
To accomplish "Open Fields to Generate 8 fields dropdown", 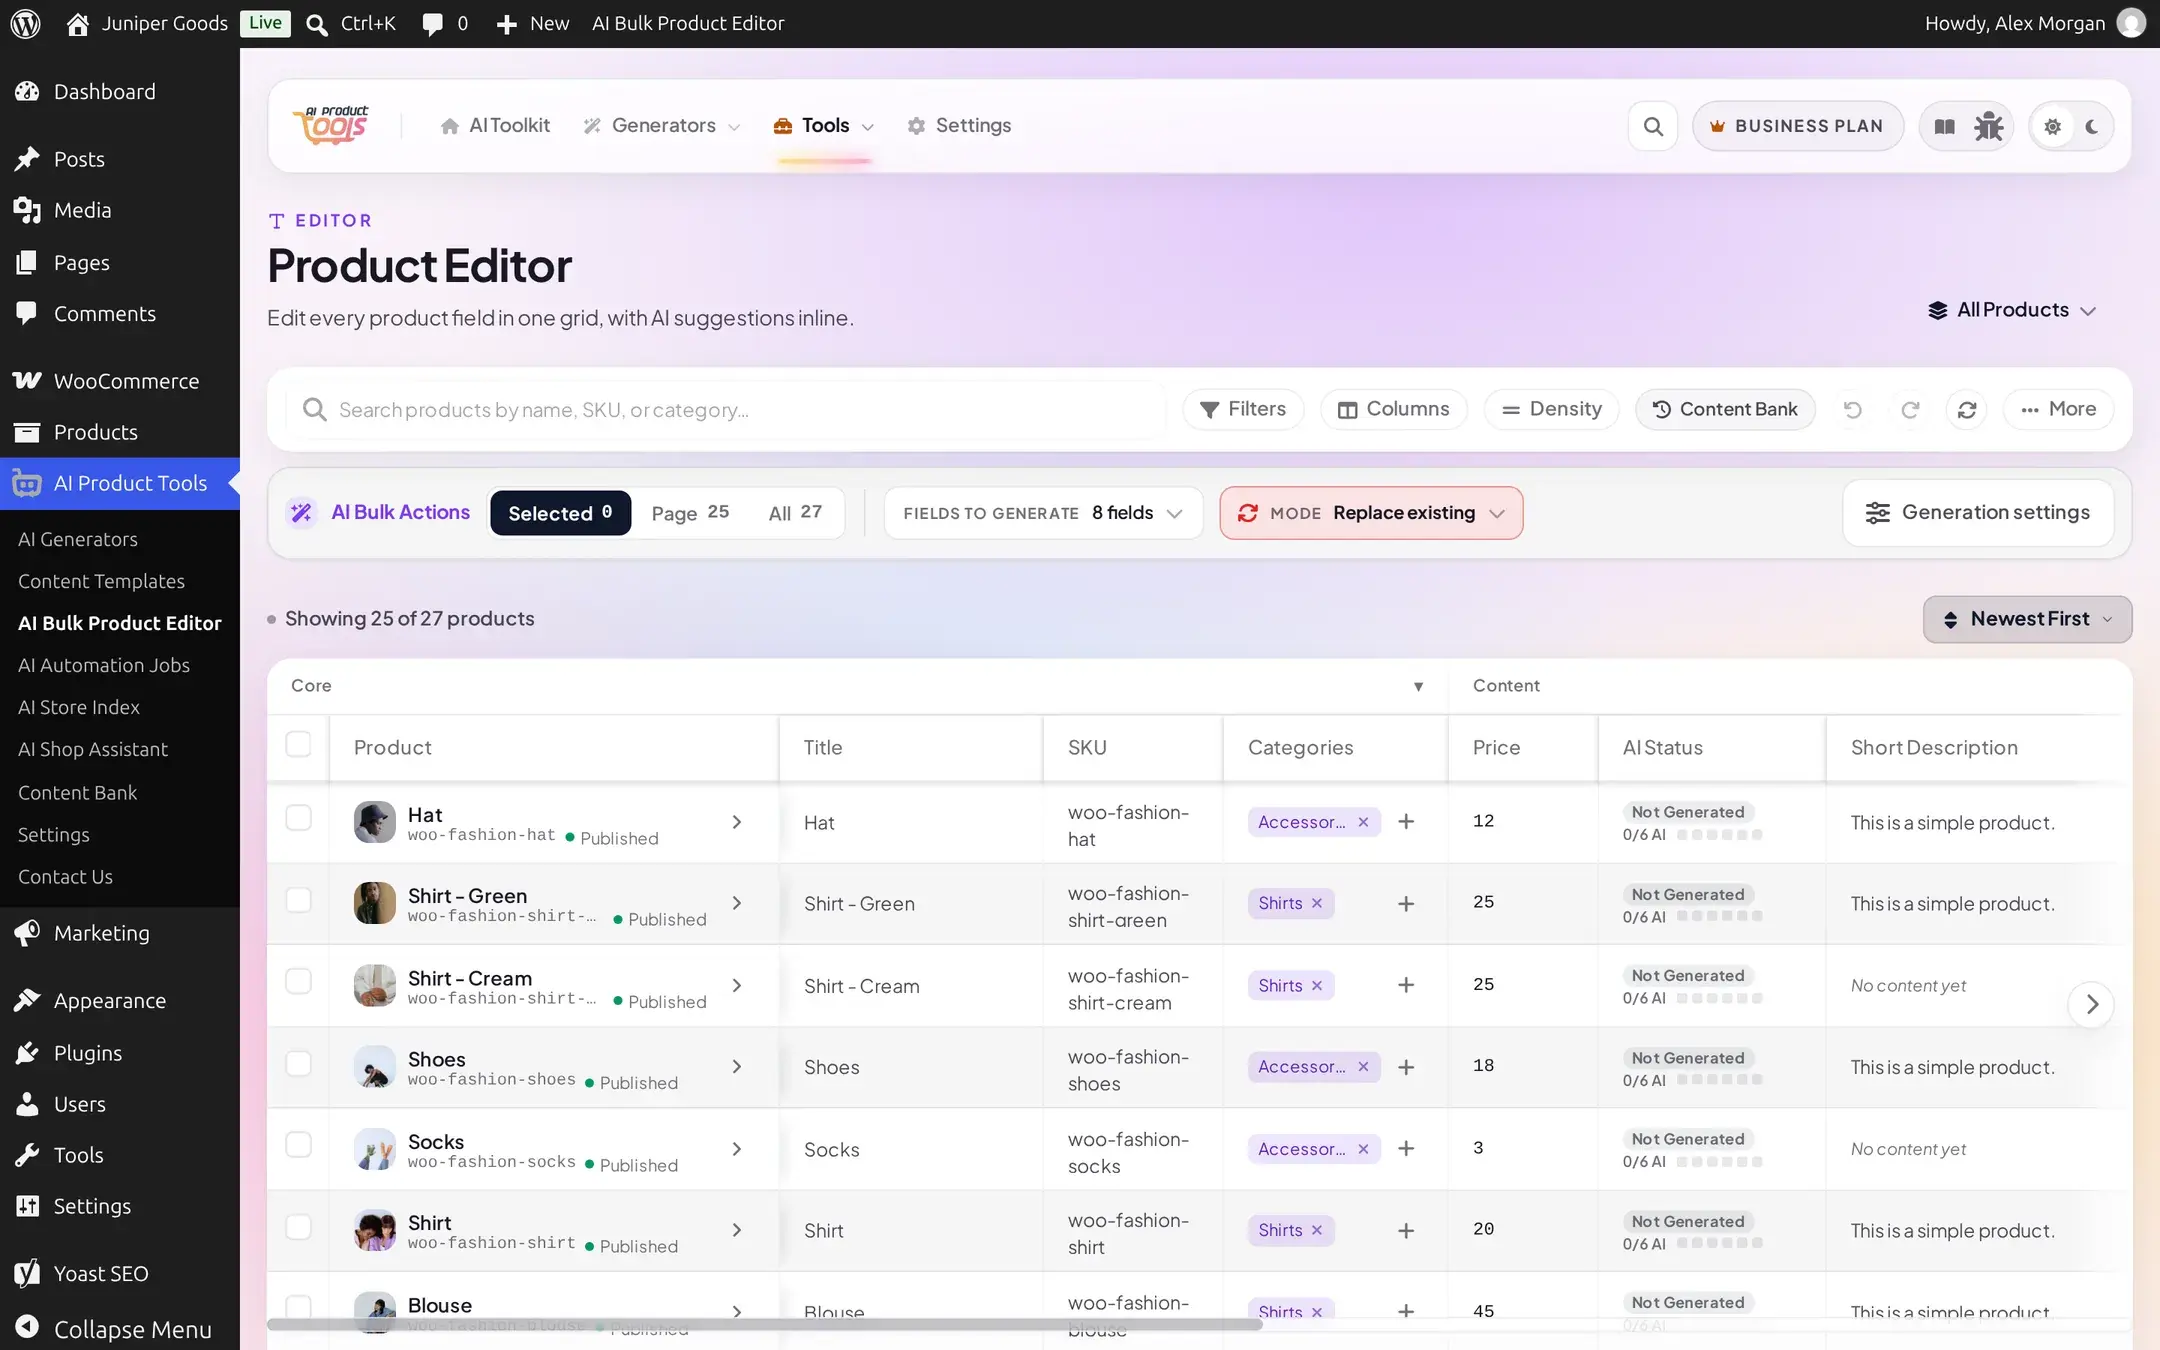I will point(1043,513).
